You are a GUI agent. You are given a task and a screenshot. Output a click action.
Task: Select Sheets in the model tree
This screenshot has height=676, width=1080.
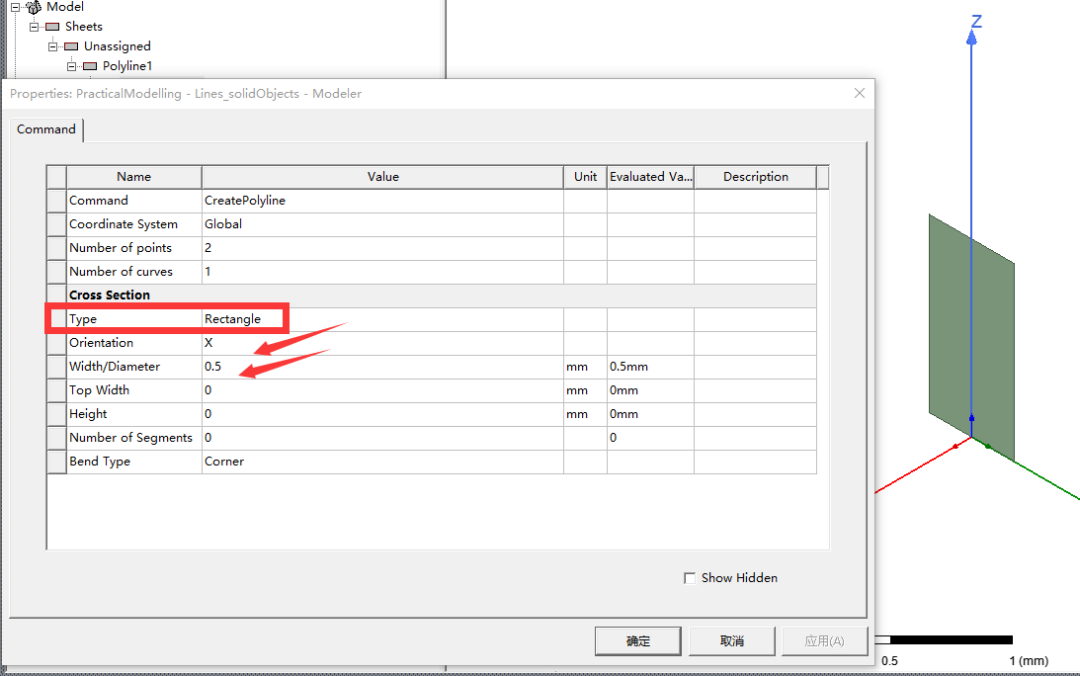(x=83, y=27)
